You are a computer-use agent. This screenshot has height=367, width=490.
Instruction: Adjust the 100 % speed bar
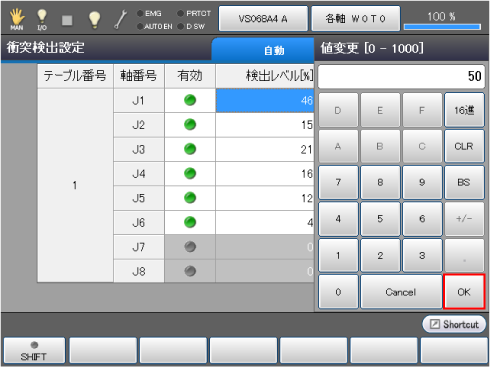pos(442,27)
